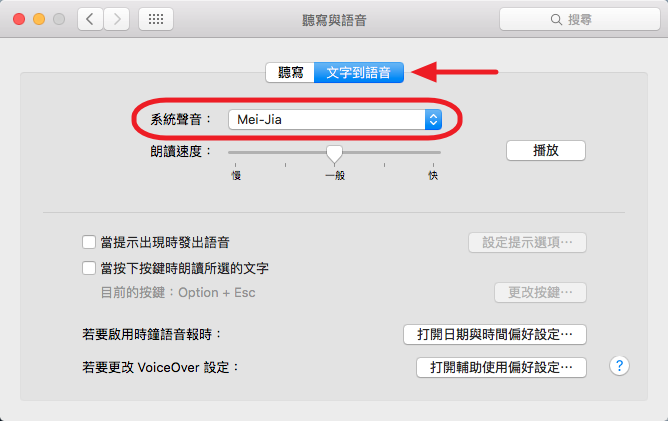
Task: Go forward with the right chevron button
Action: (116, 19)
